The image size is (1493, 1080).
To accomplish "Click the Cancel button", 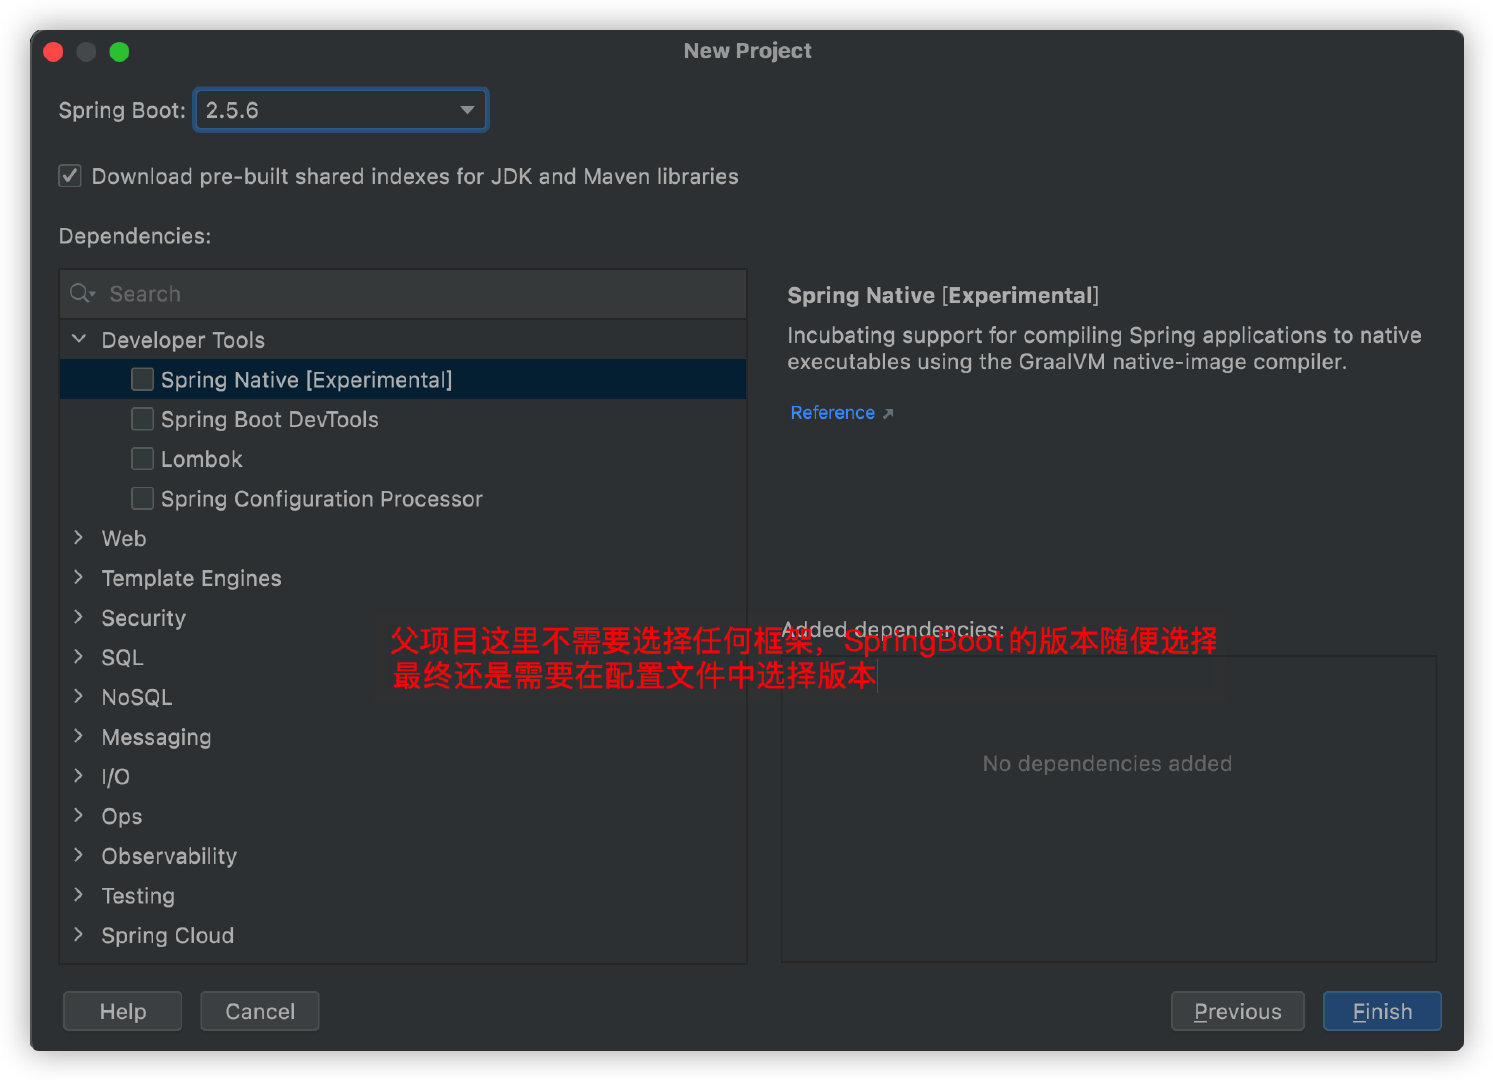I will 260,1011.
